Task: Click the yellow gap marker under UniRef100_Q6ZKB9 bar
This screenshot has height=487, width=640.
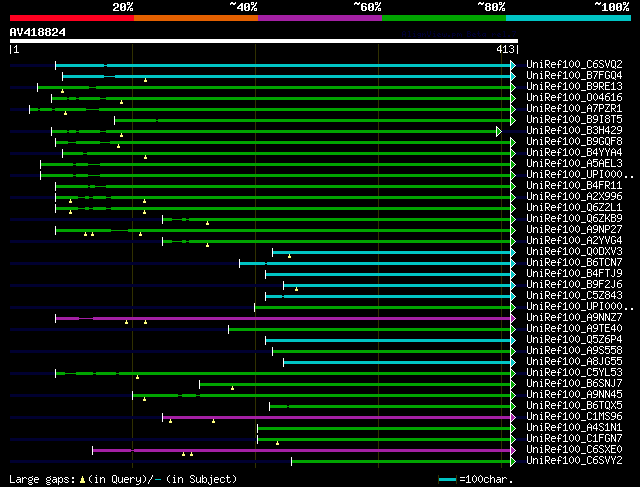Action: point(207,223)
